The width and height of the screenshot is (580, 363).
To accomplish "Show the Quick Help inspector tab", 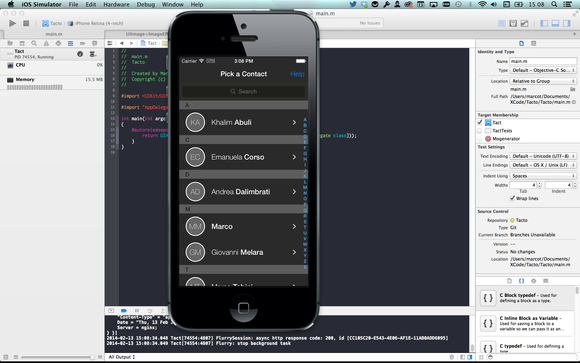I will [x=533, y=44].
